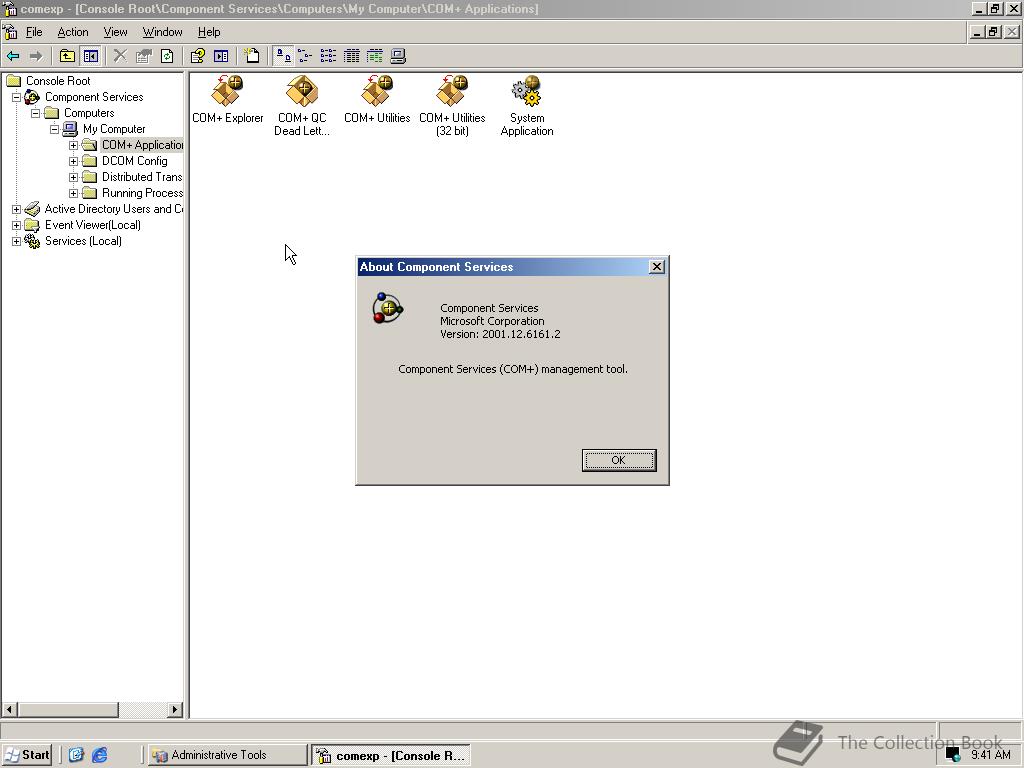Image resolution: width=1024 pixels, height=768 pixels.
Task: Click the Back arrow toolbar icon
Action: coord(13,56)
